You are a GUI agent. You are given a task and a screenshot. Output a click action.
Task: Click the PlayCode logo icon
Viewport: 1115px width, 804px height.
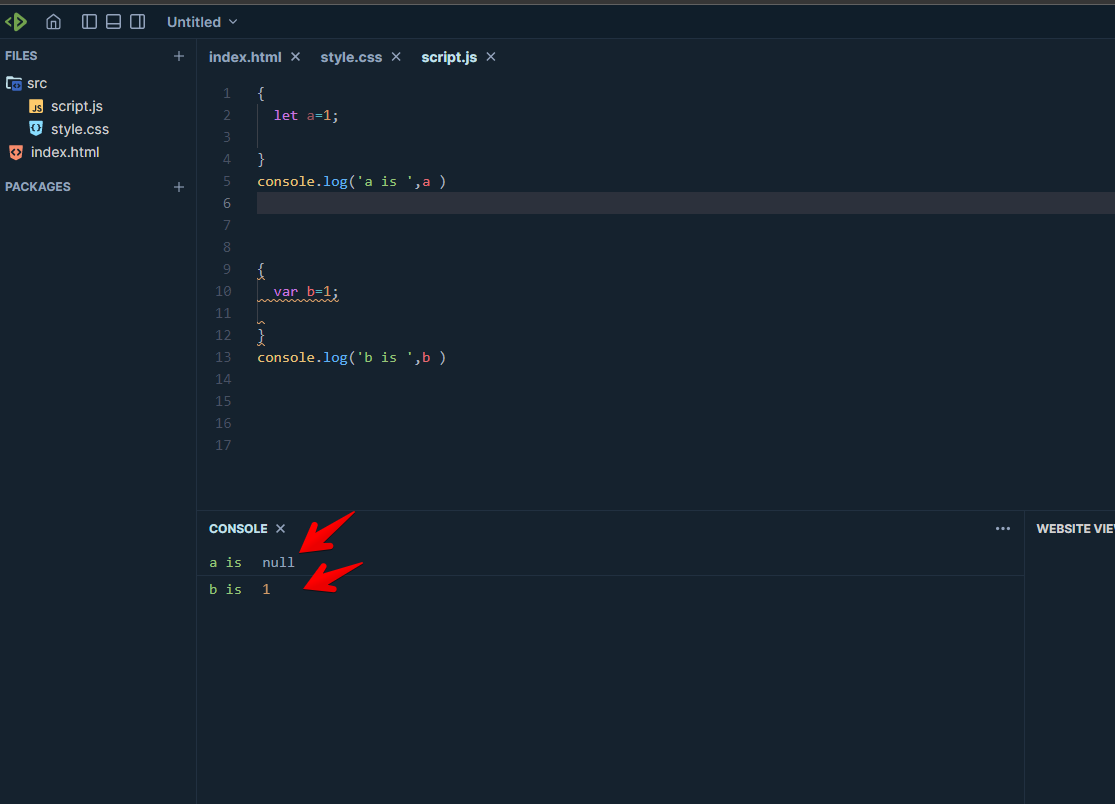[x=17, y=20]
